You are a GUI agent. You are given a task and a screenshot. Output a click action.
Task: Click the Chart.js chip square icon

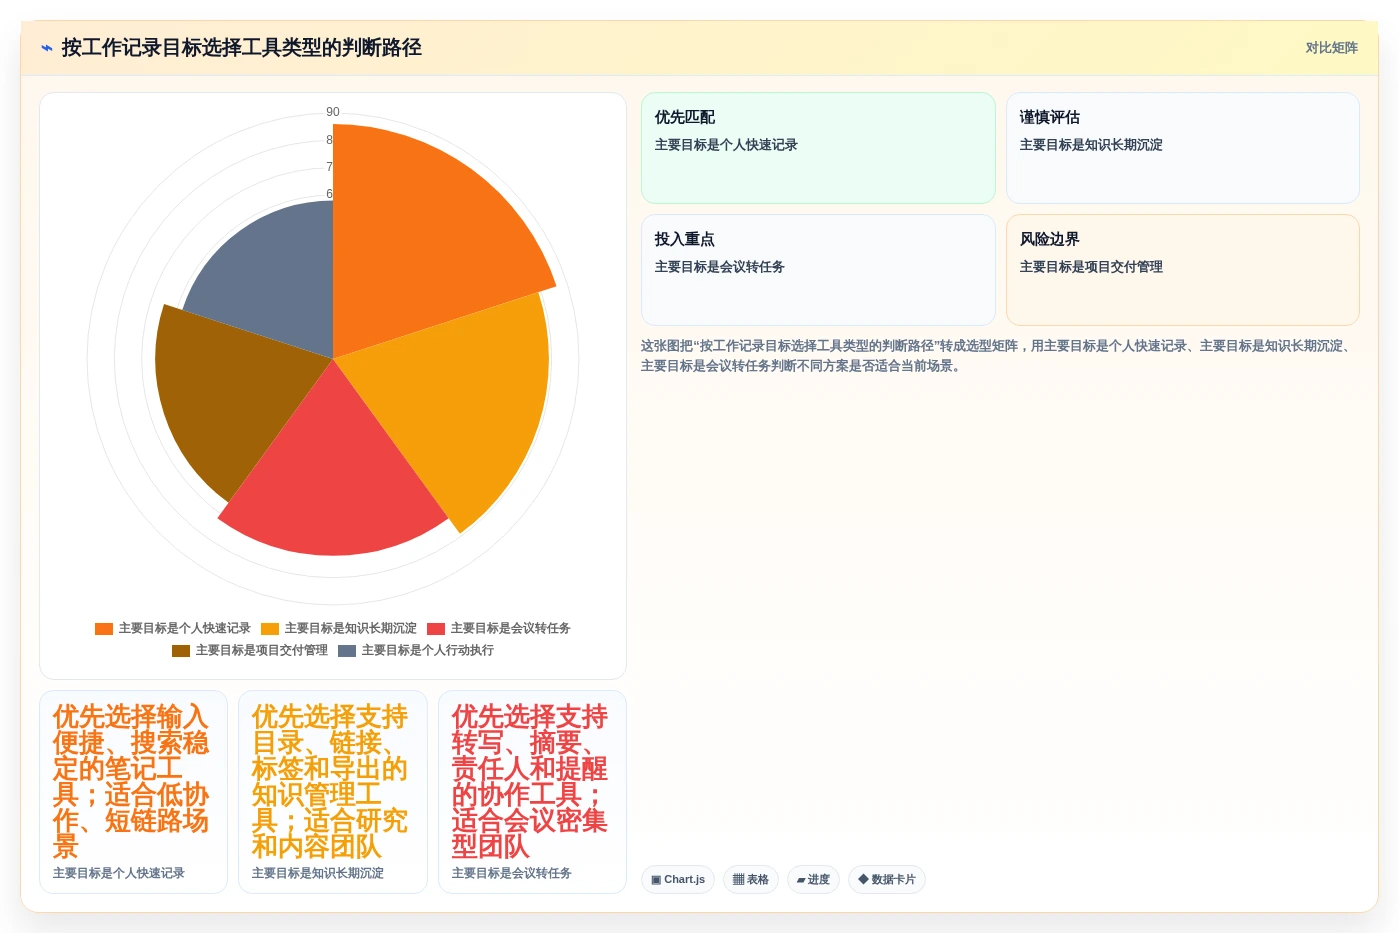tap(656, 880)
